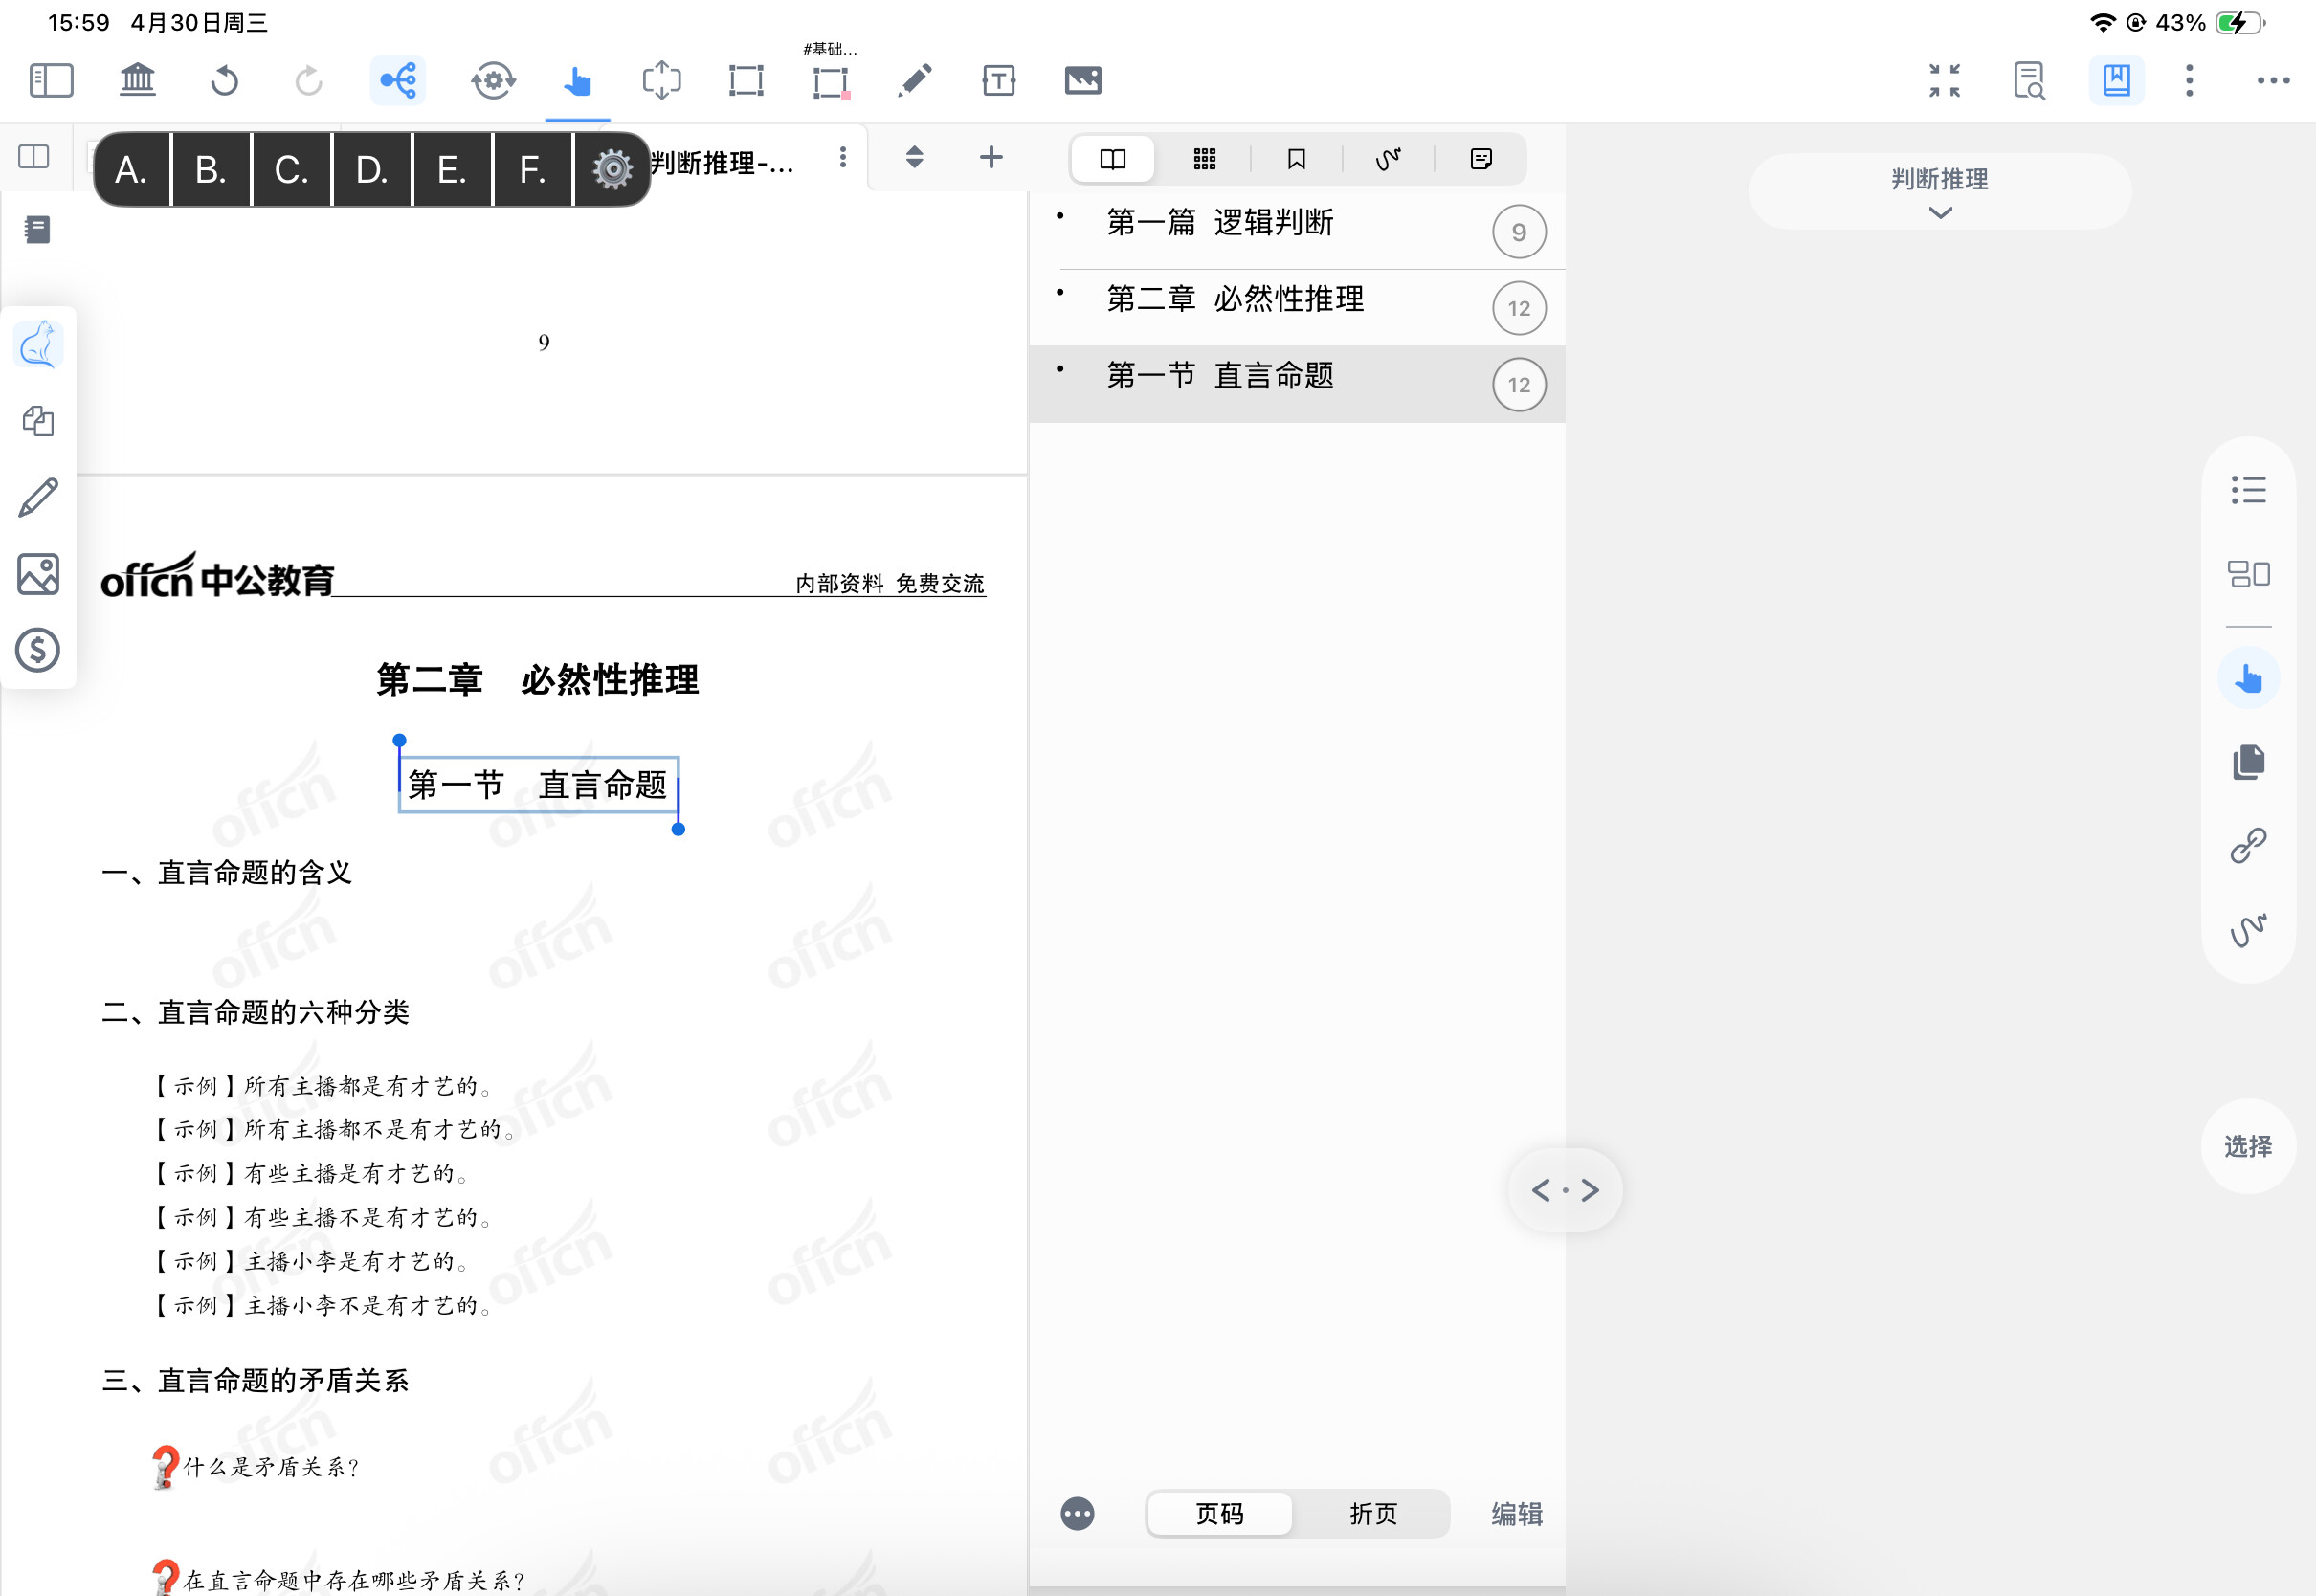Switch to the bookmarks tab
2316x1596 pixels.
click(1296, 159)
